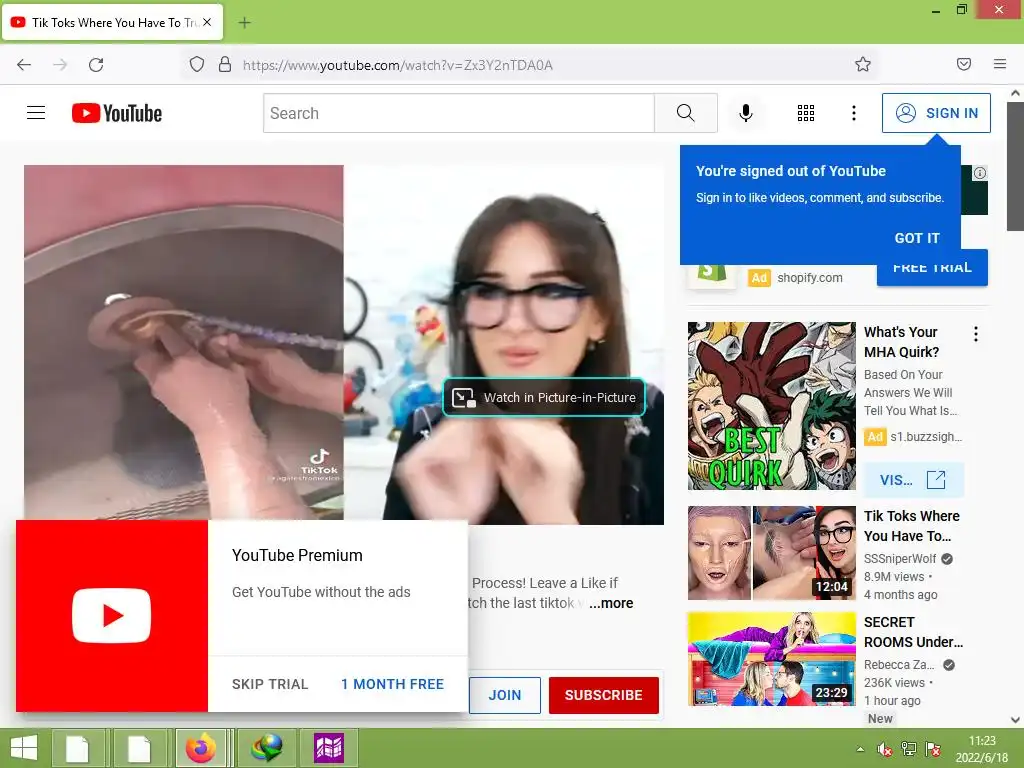Click the volume muted tray icon
Image resolution: width=1024 pixels, height=768 pixels.
click(884, 749)
